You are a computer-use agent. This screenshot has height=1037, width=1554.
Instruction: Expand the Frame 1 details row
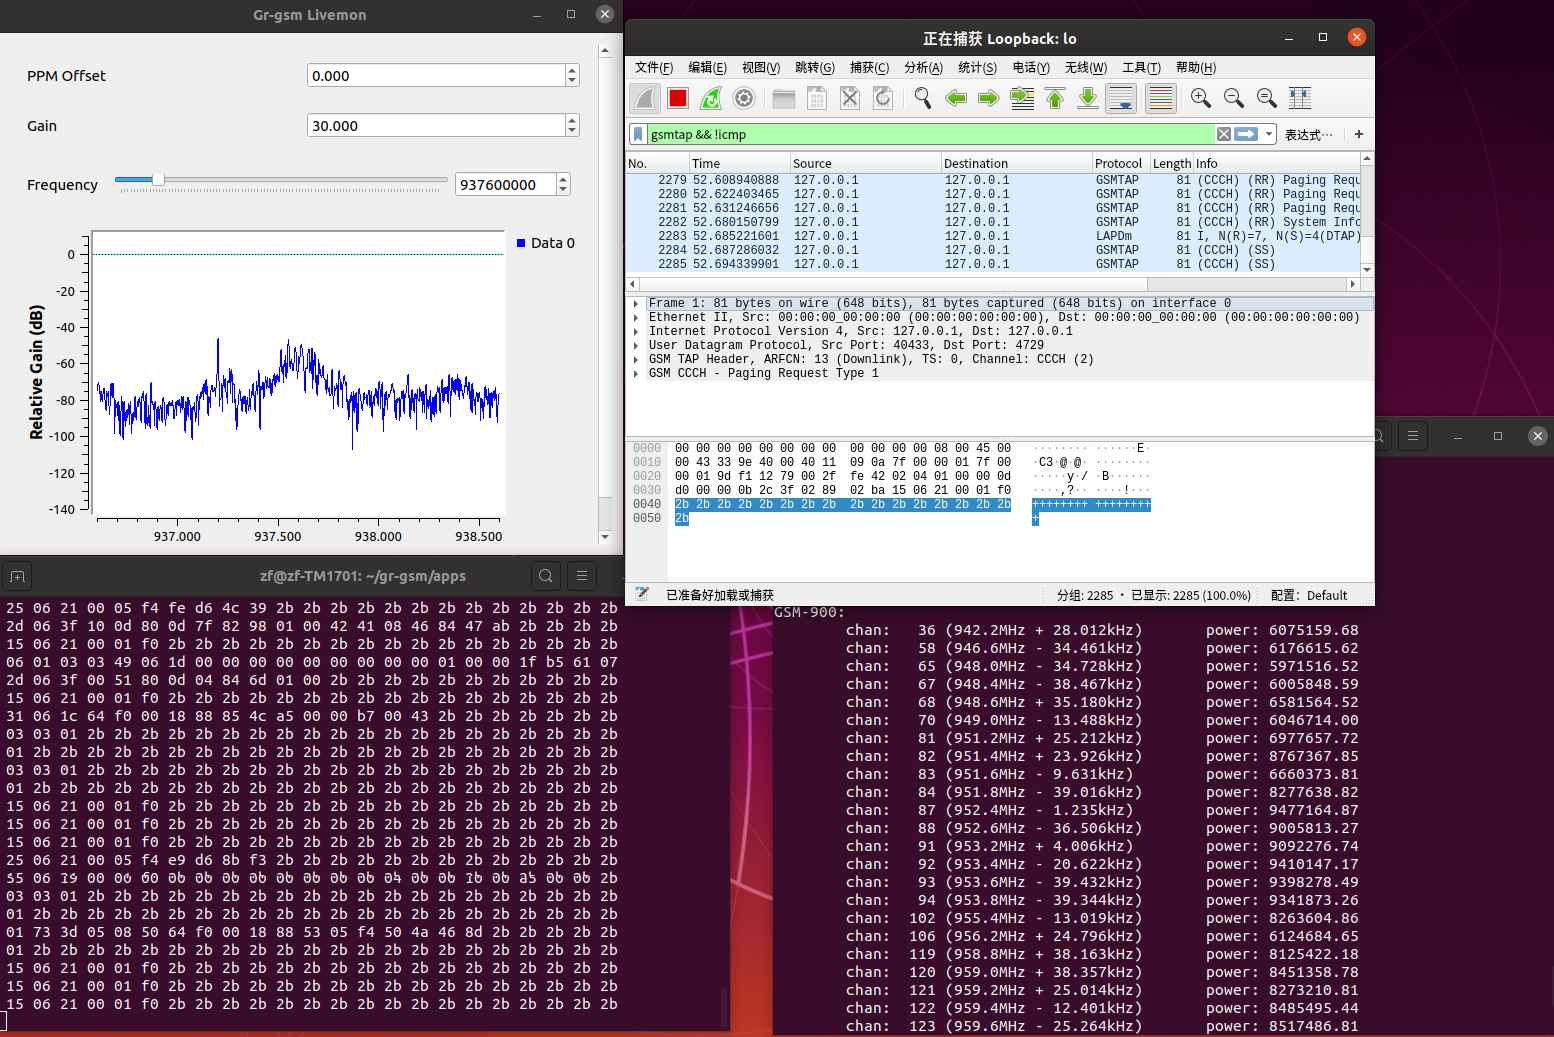(636, 303)
